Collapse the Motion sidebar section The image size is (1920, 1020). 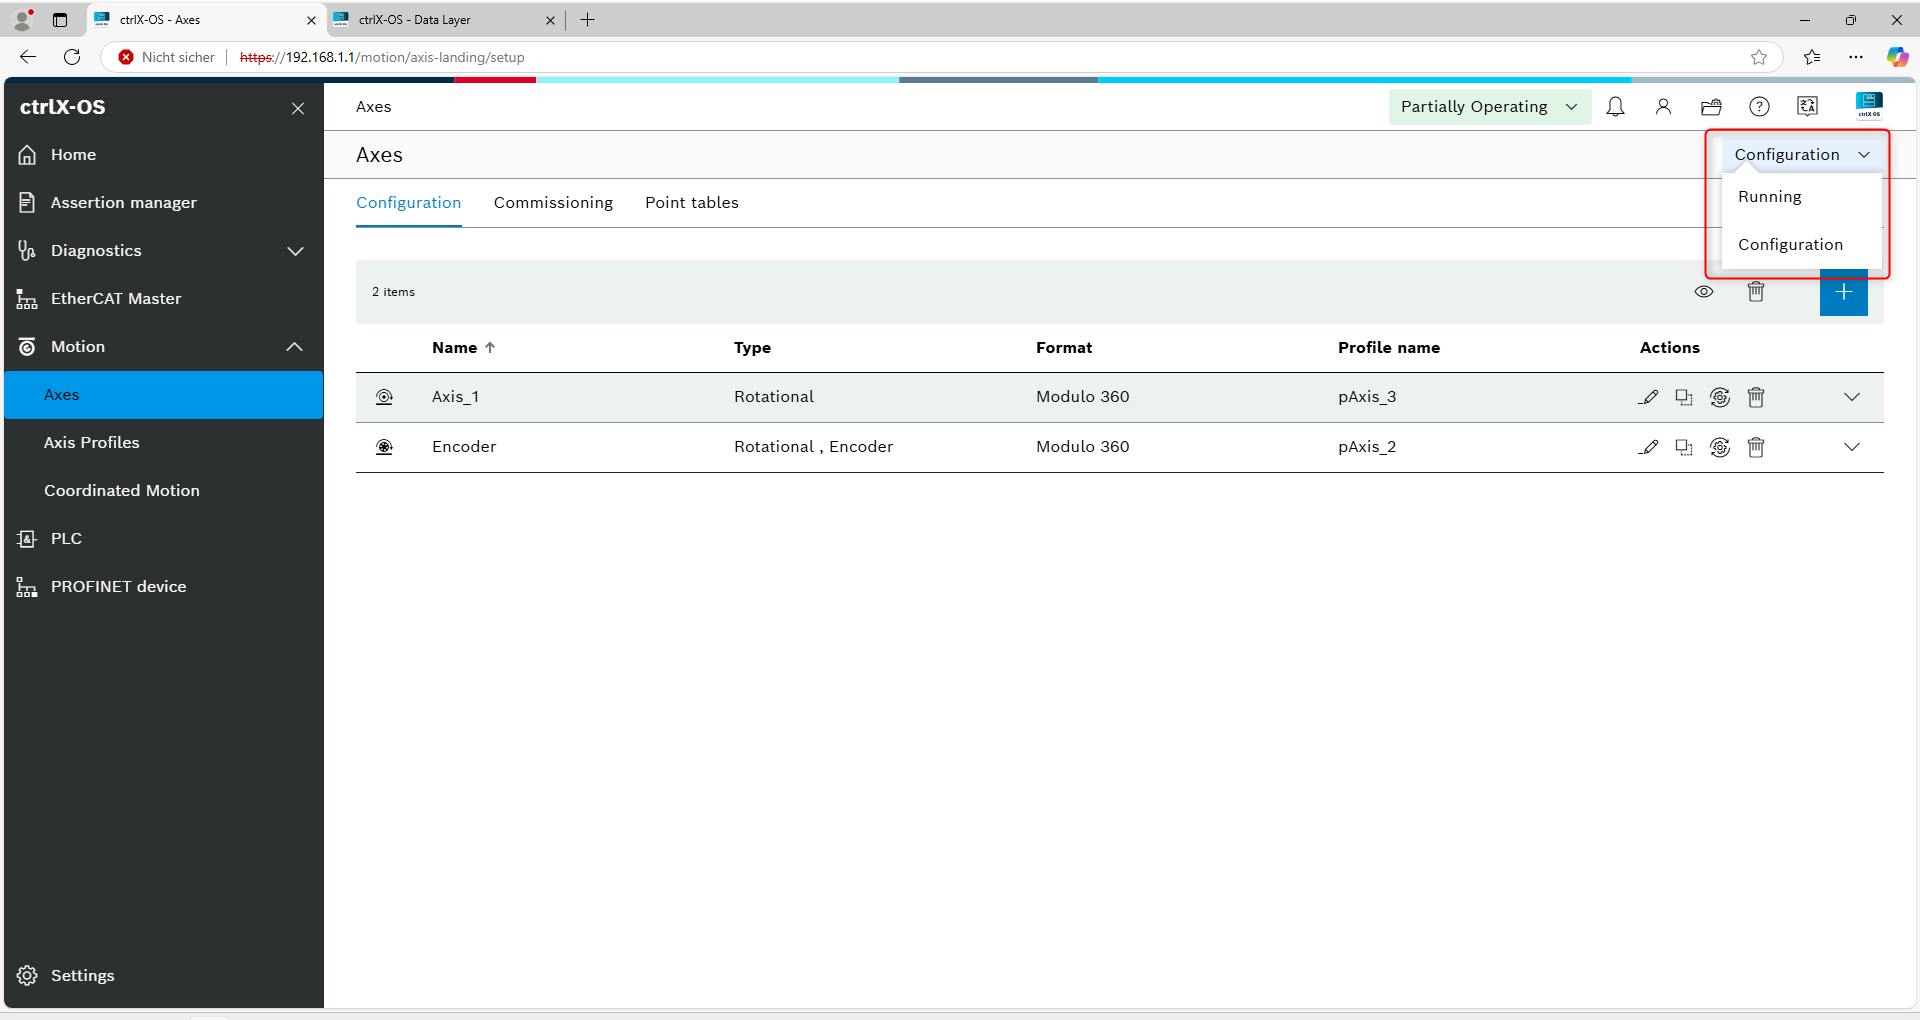pos(294,347)
